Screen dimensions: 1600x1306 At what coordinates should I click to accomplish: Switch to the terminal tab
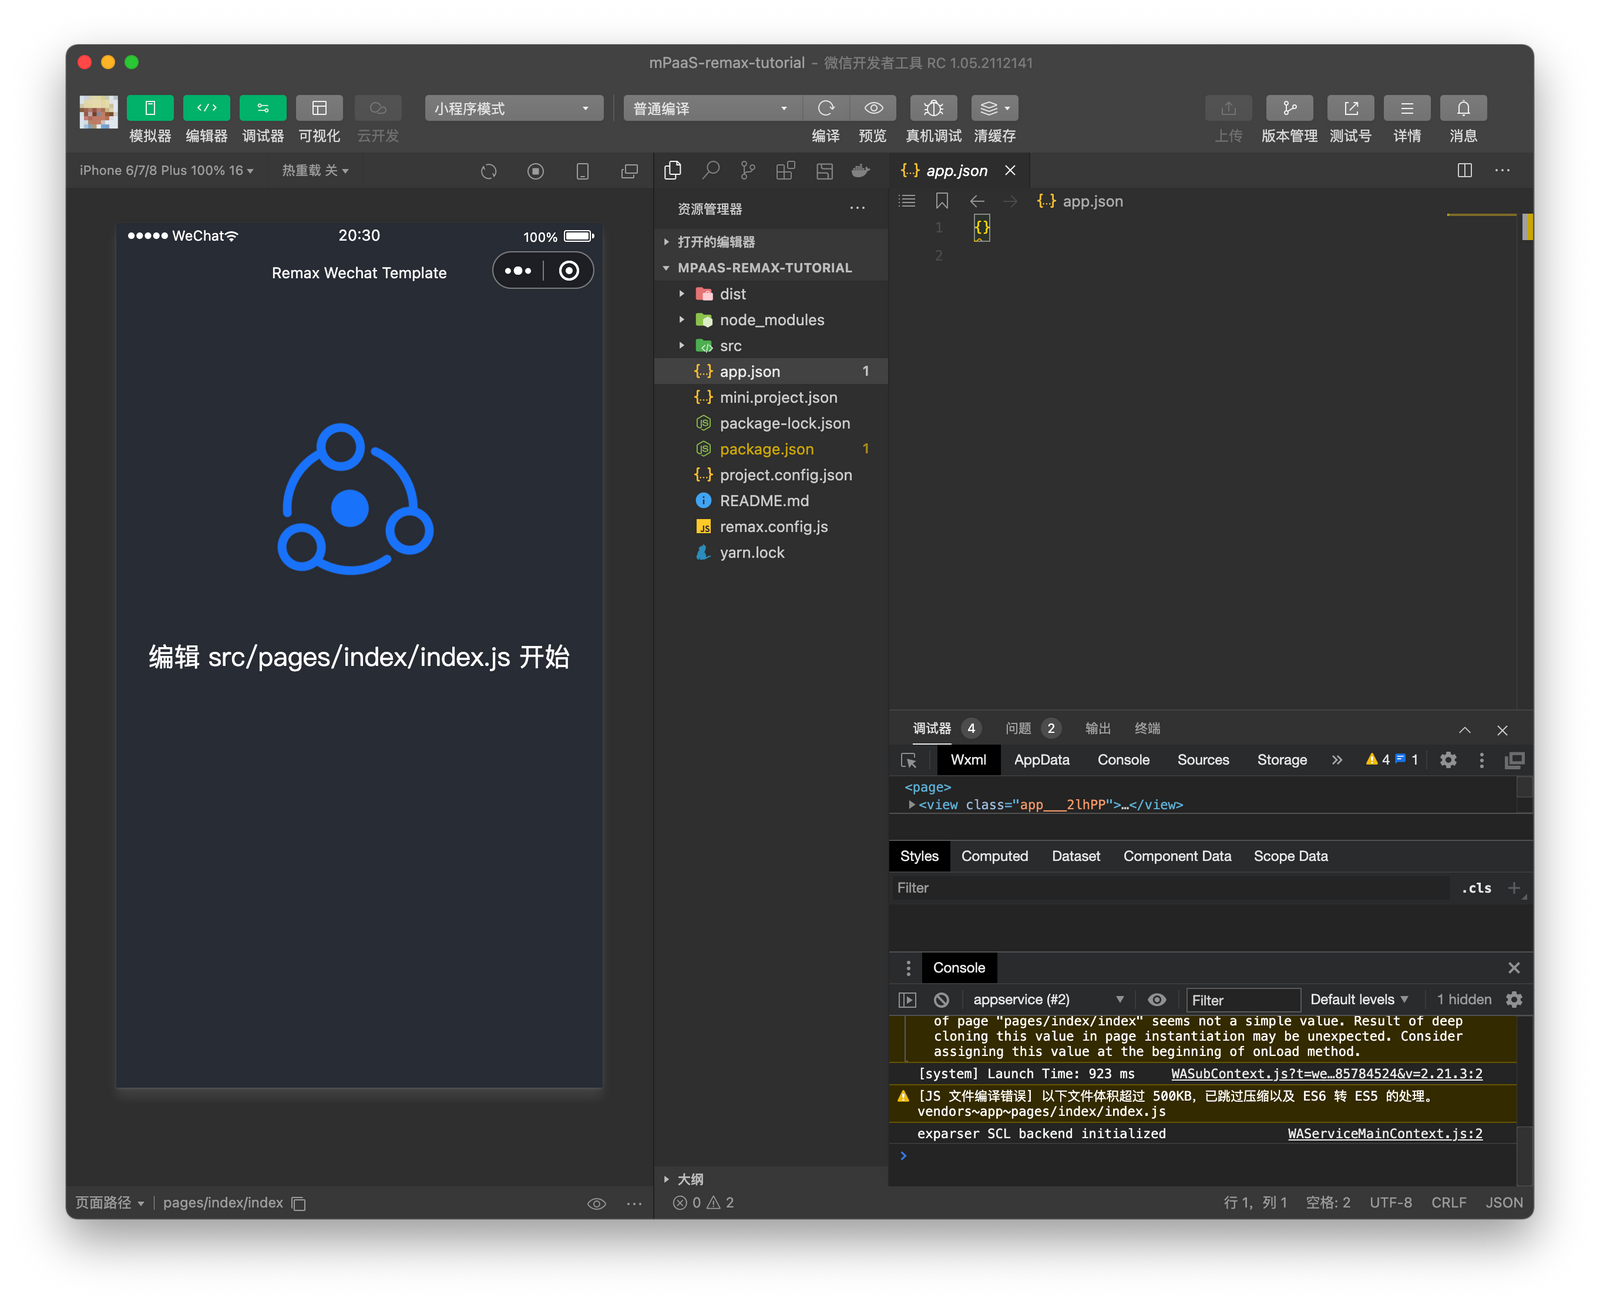tap(1148, 729)
